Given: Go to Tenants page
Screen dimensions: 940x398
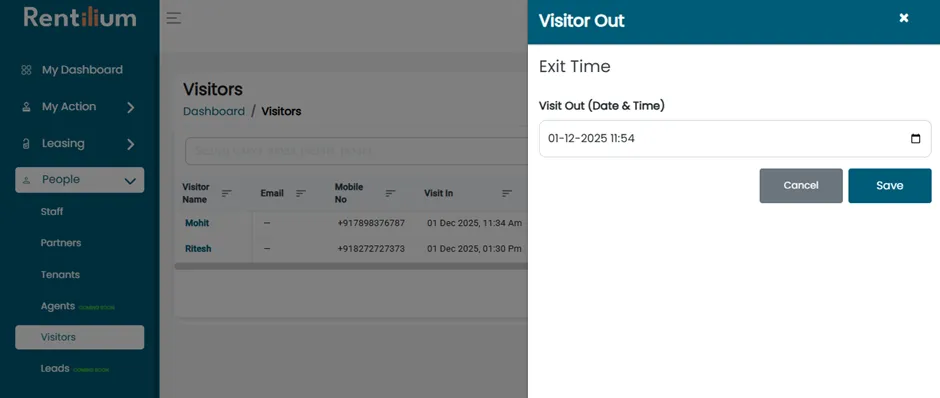Looking at the screenshot, I should coord(60,275).
